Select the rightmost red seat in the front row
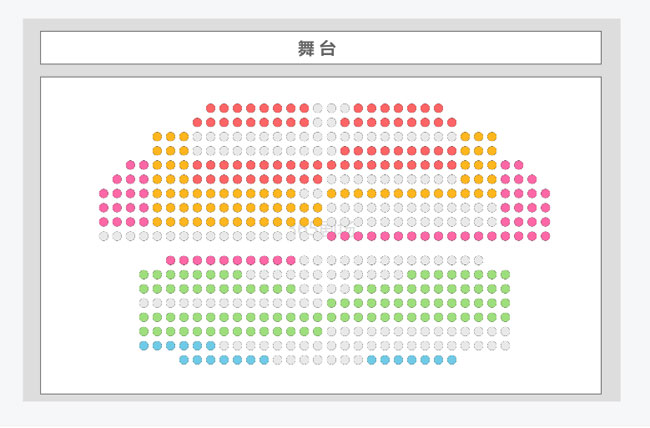Screen dimensions: 650x428 [x=438, y=108]
